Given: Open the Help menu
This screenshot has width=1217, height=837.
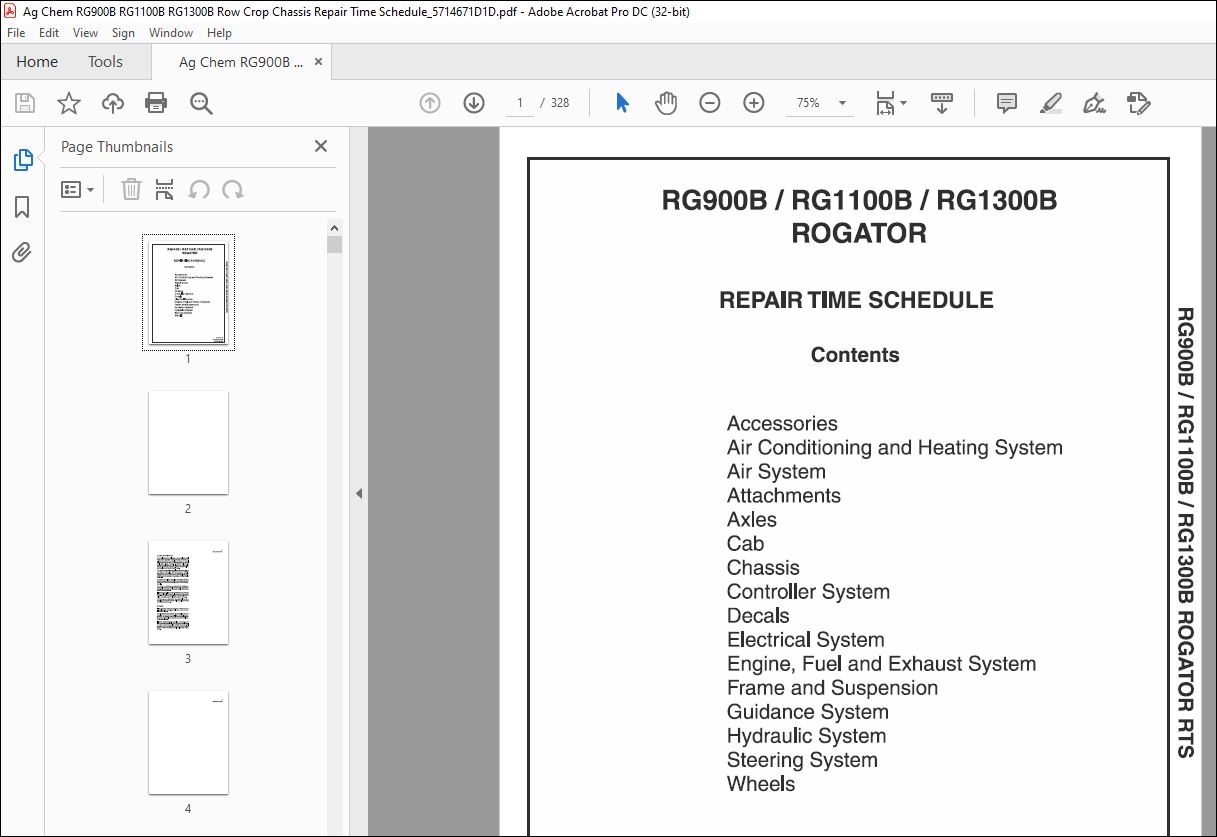Looking at the screenshot, I should 219,33.
